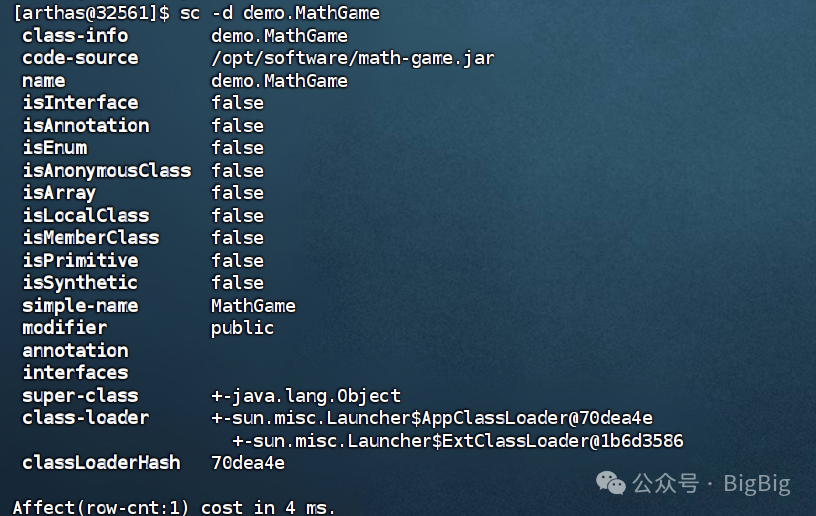Click the /opt/software/math-game.jar path
Screen dimensions: 816x516
[352, 58]
